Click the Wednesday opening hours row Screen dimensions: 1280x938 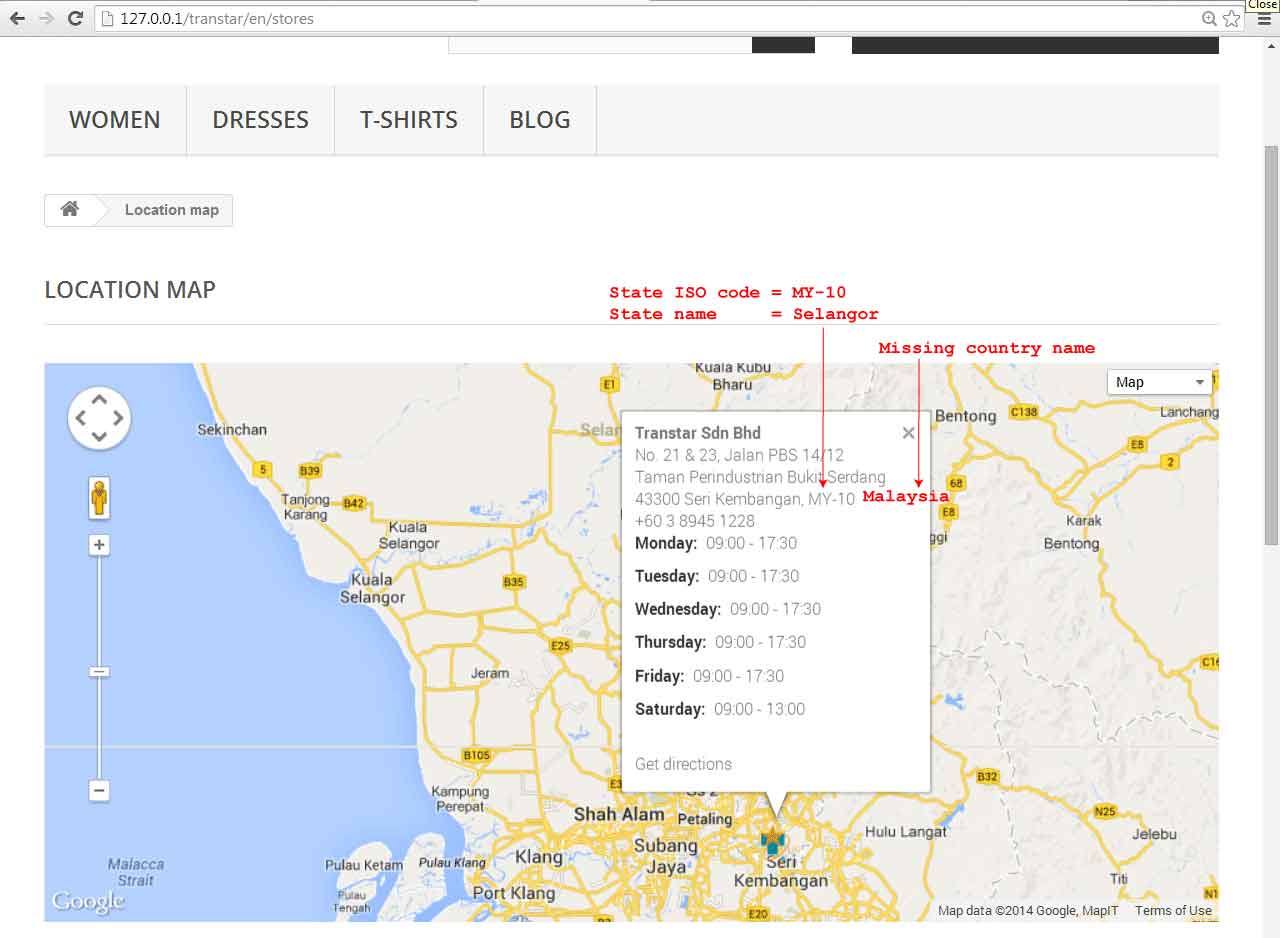point(728,609)
